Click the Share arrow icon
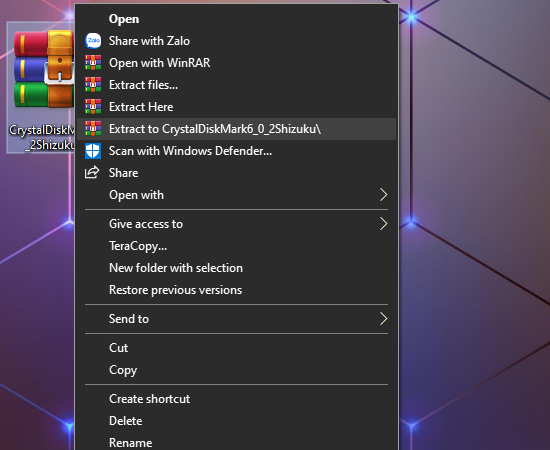Viewport: 550px width, 450px height. click(92, 173)
